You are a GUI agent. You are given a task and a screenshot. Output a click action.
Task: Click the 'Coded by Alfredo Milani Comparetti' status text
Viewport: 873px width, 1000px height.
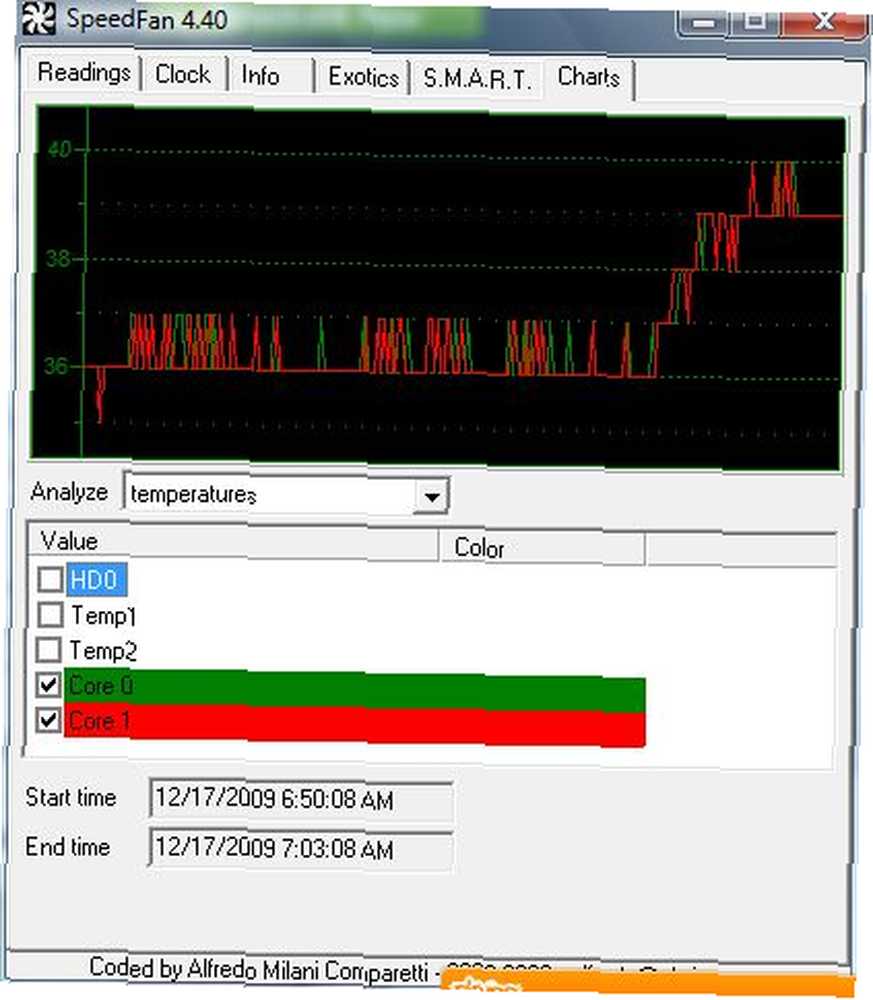pos(259,969)
